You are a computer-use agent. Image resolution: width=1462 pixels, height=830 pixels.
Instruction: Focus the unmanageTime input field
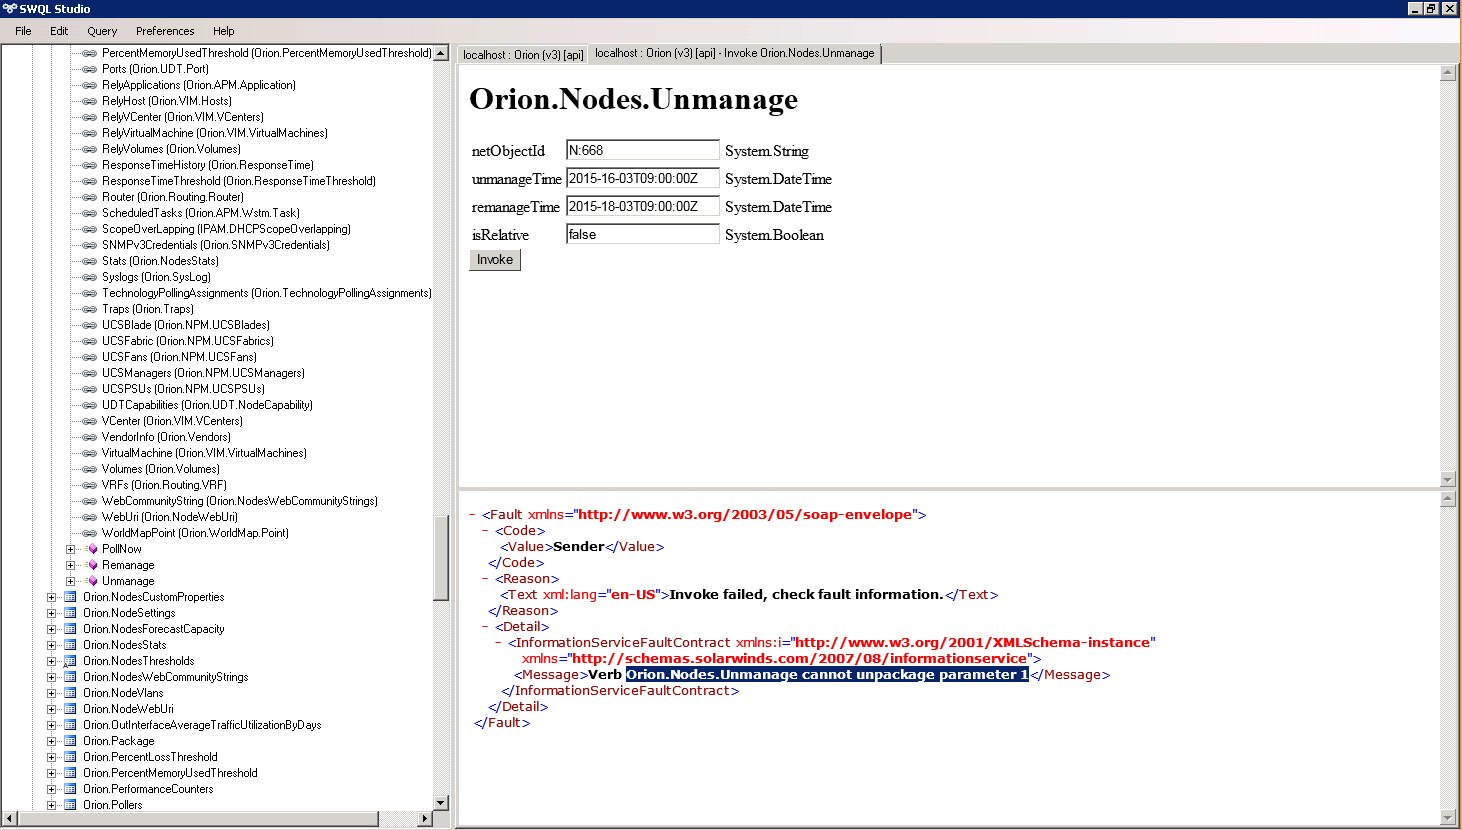(x=642, y=179)
